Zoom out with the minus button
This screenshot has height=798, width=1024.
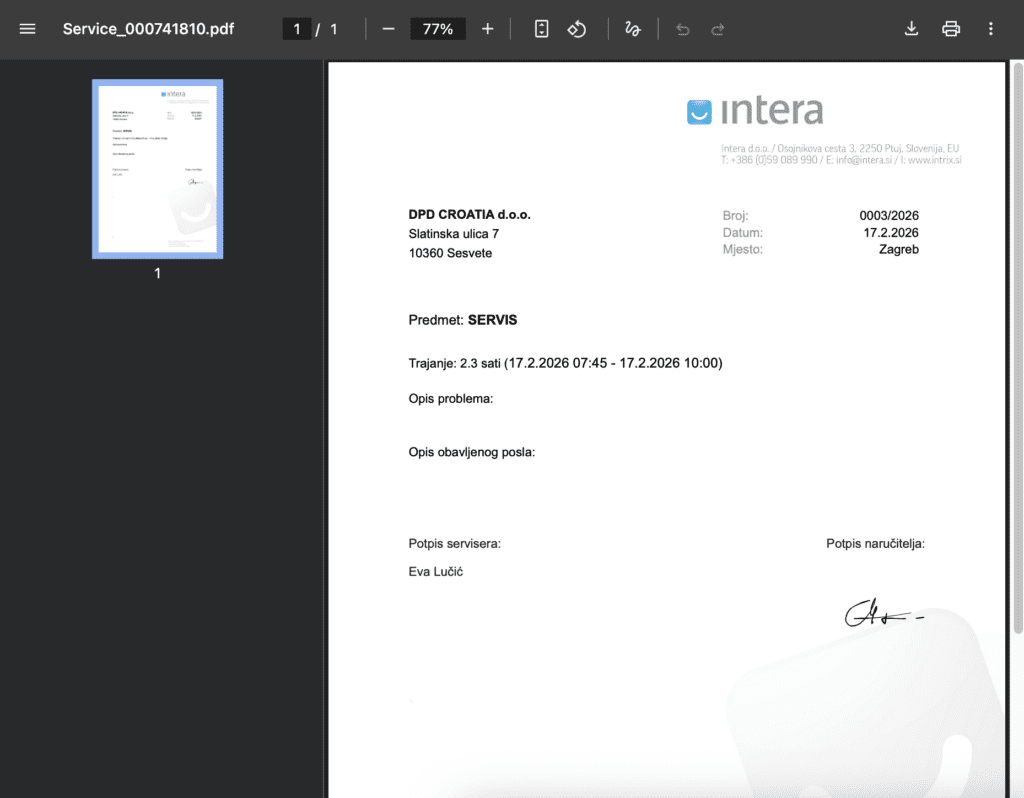[389, 29]
